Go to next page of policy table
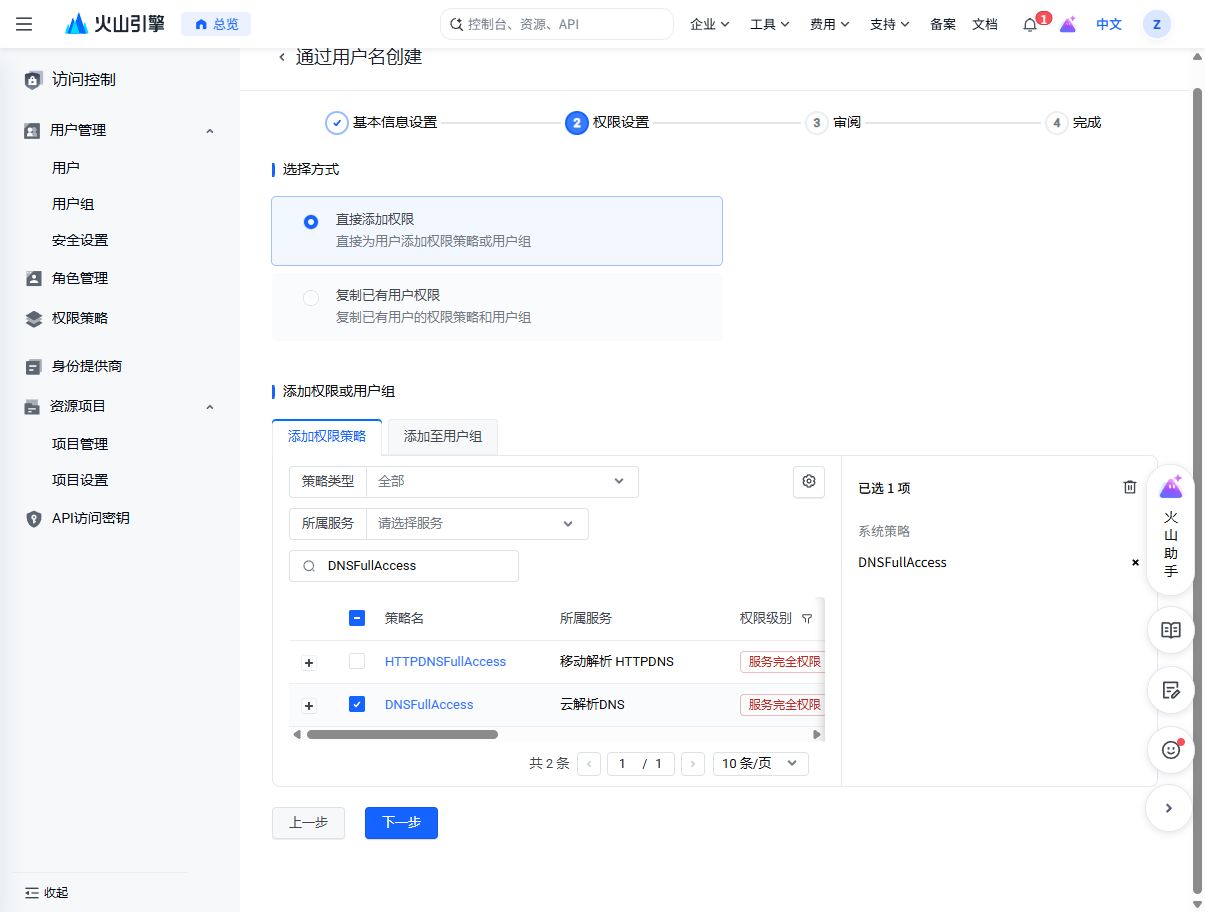1205x912 pixels. coord(693,764)
